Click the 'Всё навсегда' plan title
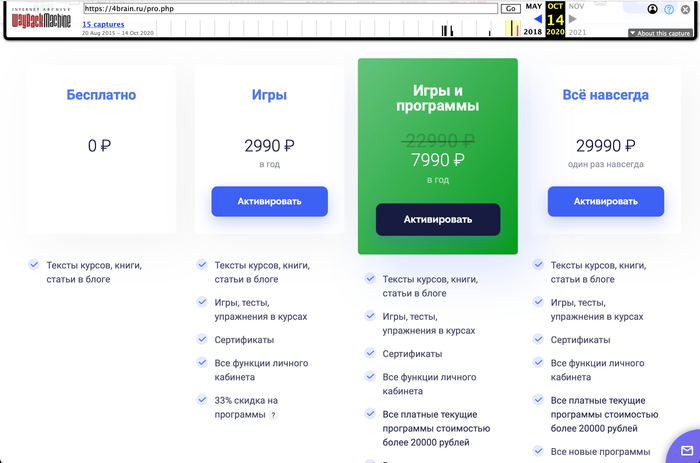Screen dimensions: 700x463 [x=606, y=96]
